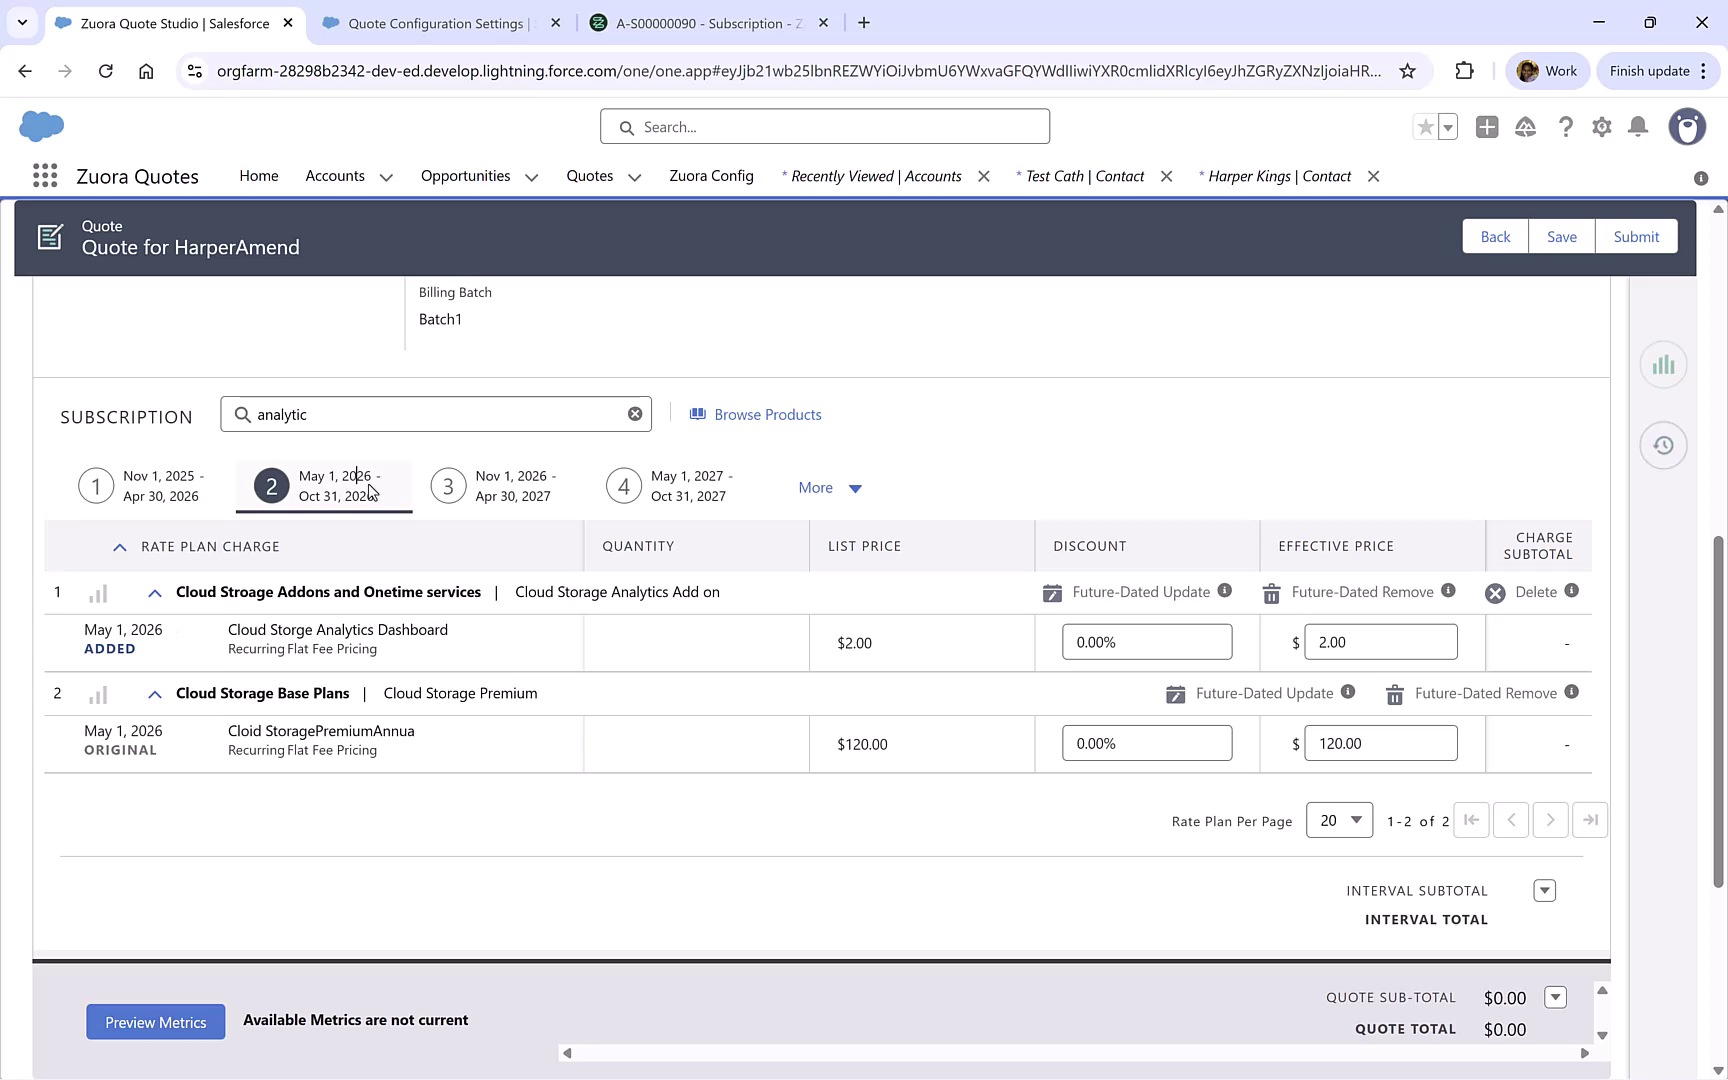Switch to the Zuora Config tab

tap(711, 176)
